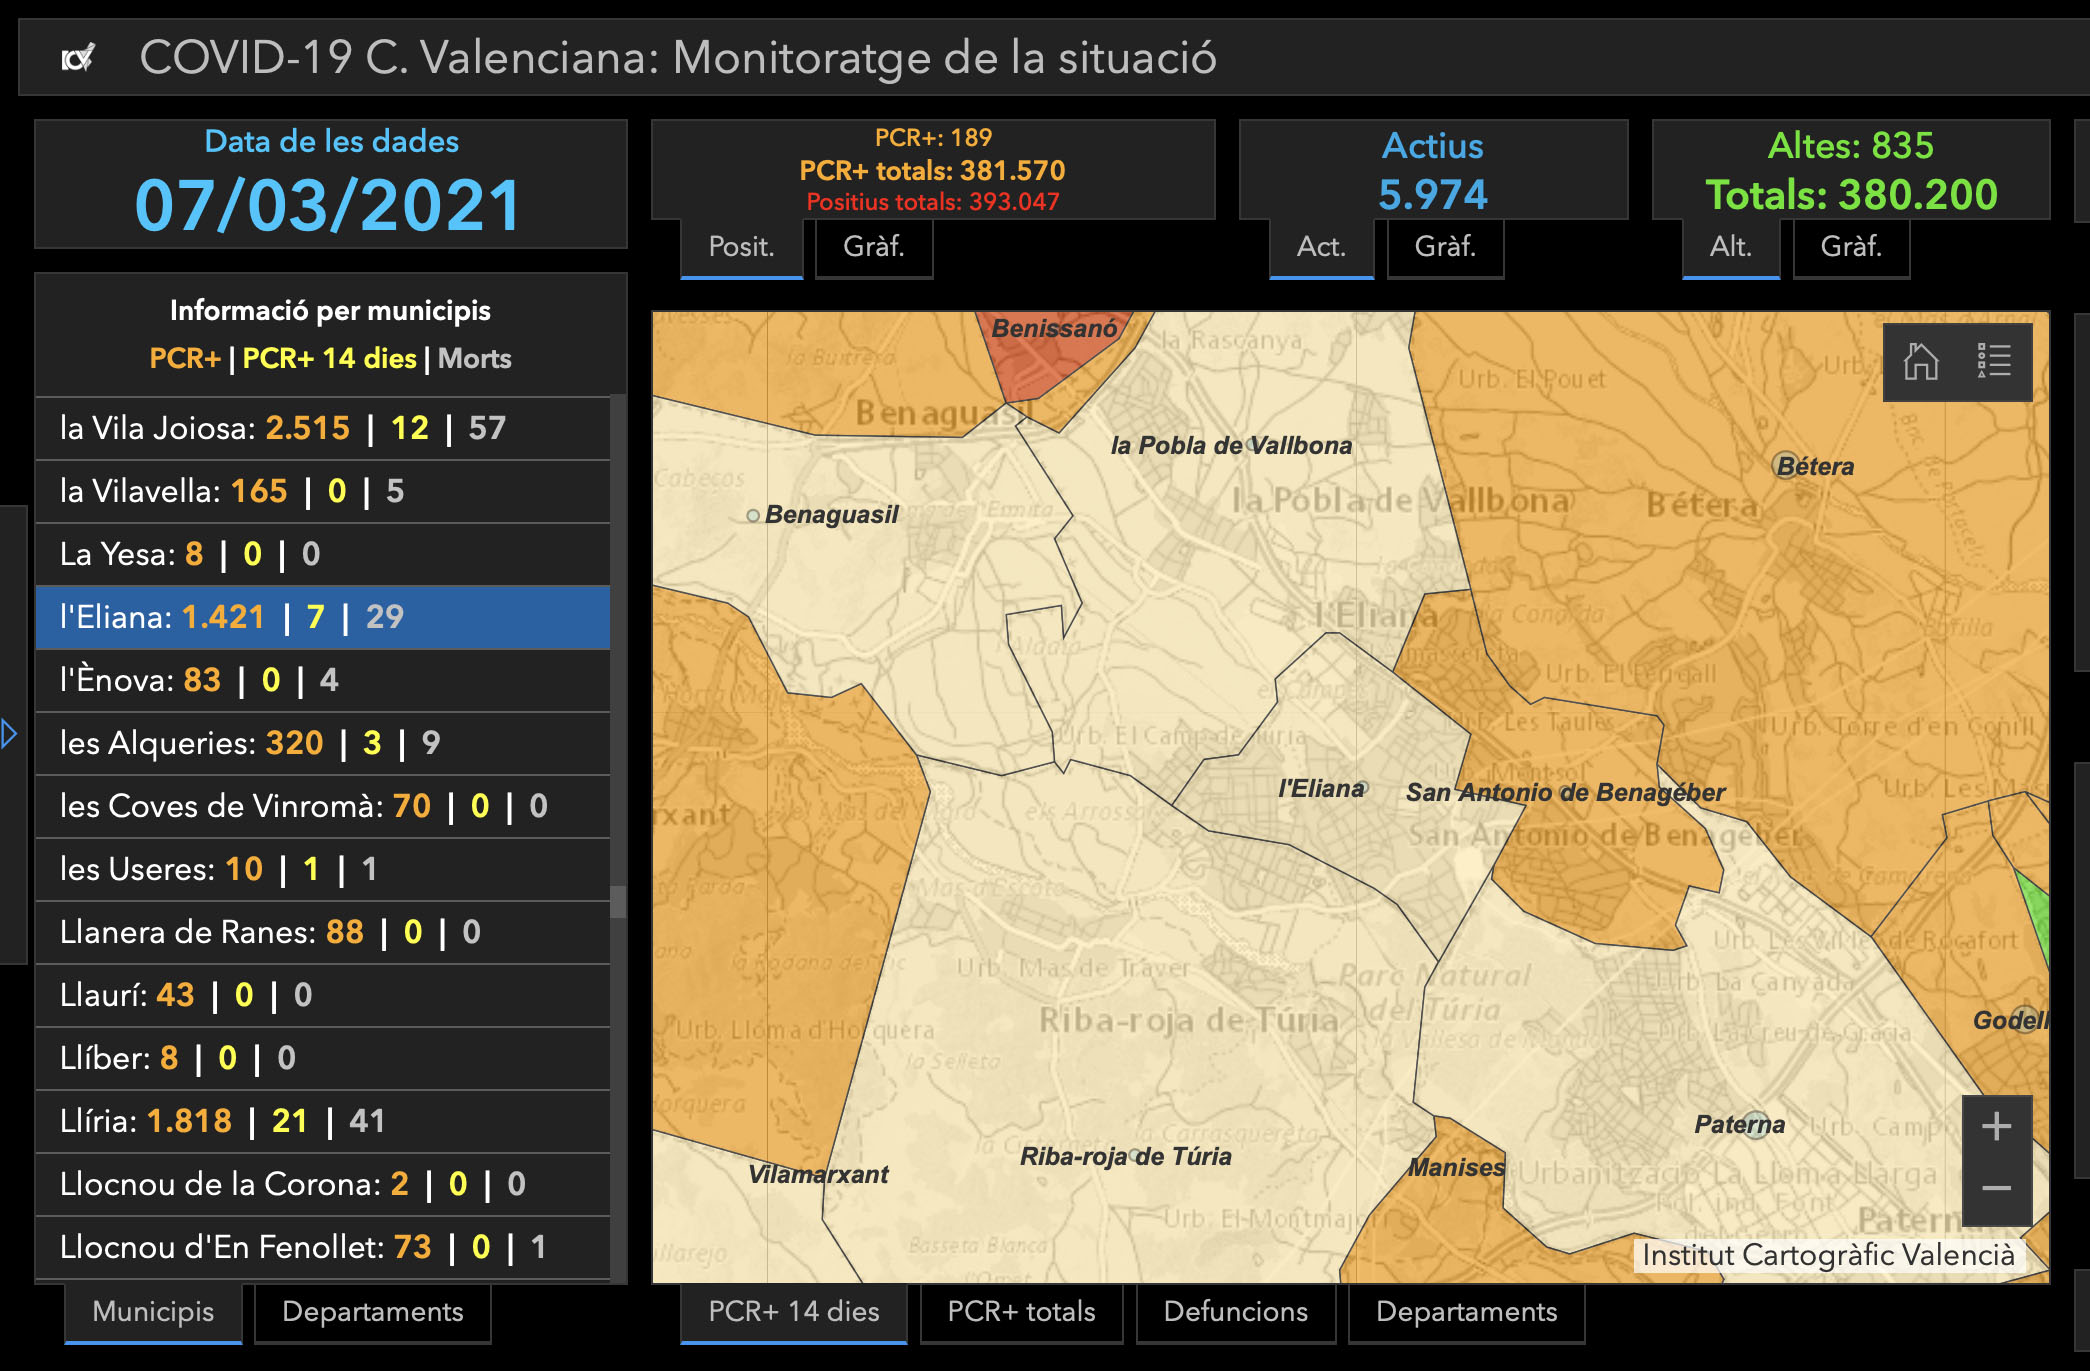Switch to the Departaments list tab

pyautogui.click(x=372, y=1312)
